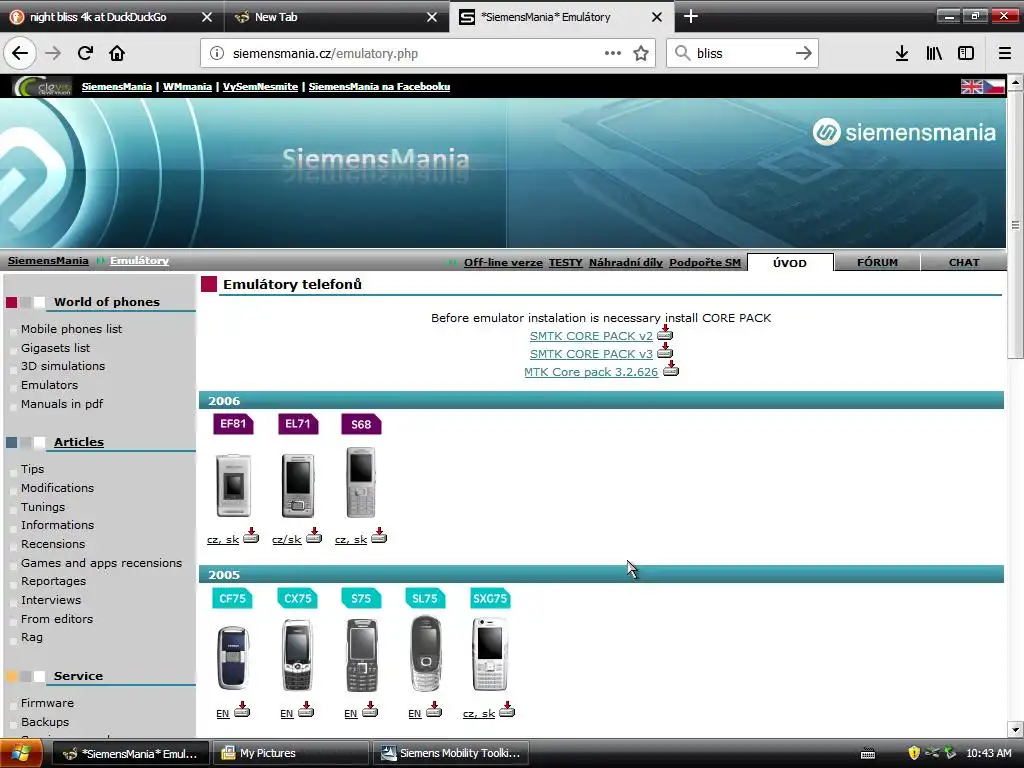Open the library bookmarks icon
Image resolution: width=1024 pixels, height=768 pixels.
point(934,53)
